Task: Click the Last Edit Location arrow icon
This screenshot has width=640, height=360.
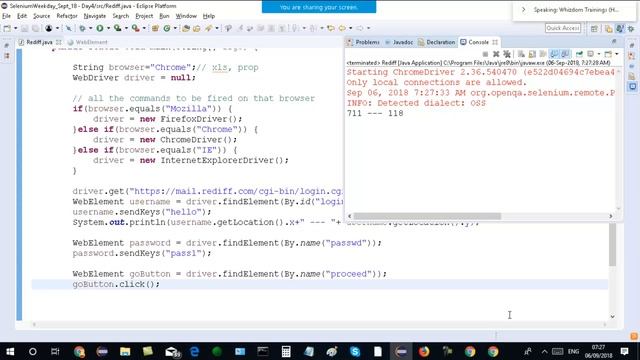Action: tap(331, 28)
